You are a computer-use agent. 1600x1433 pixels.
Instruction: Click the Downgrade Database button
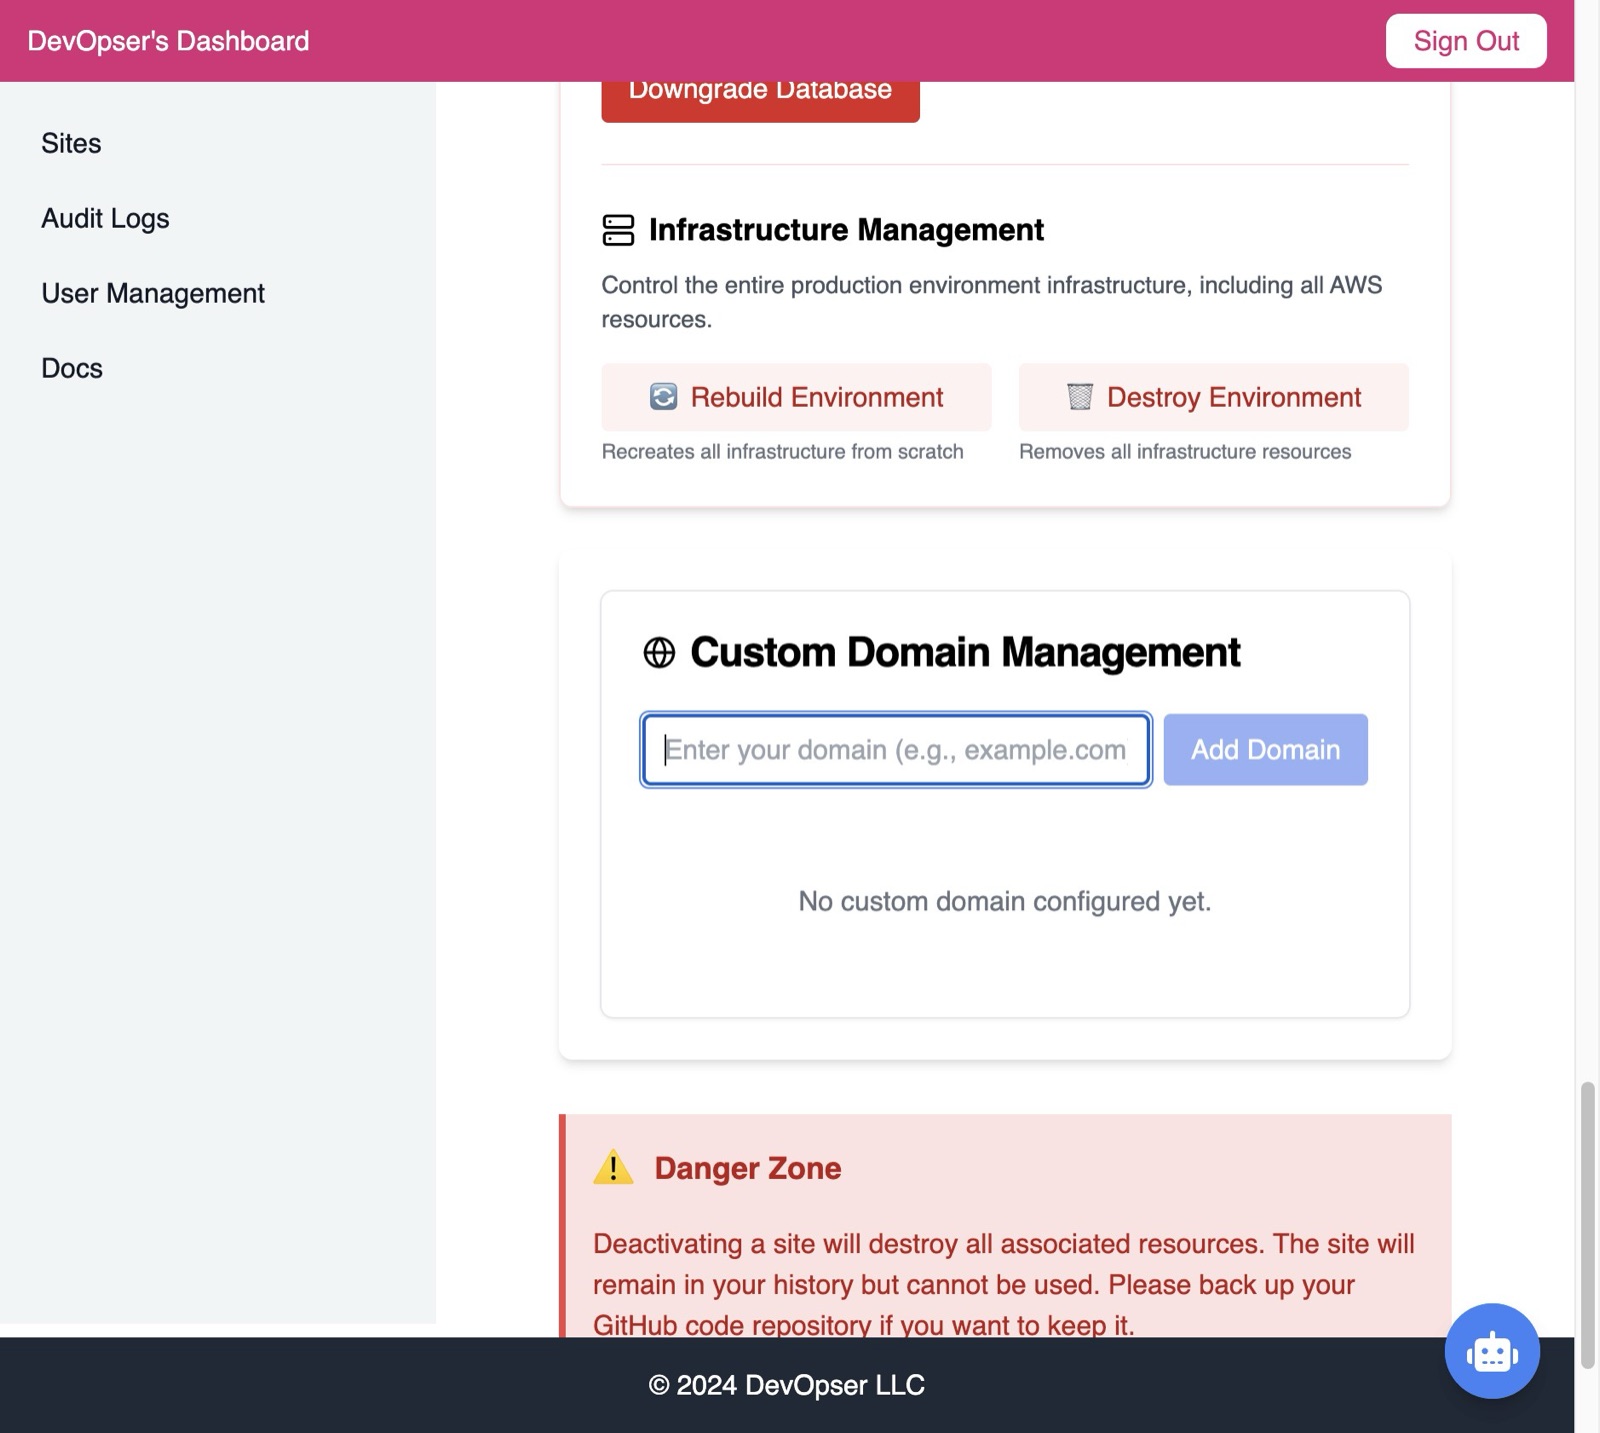[x=760, y=100]
